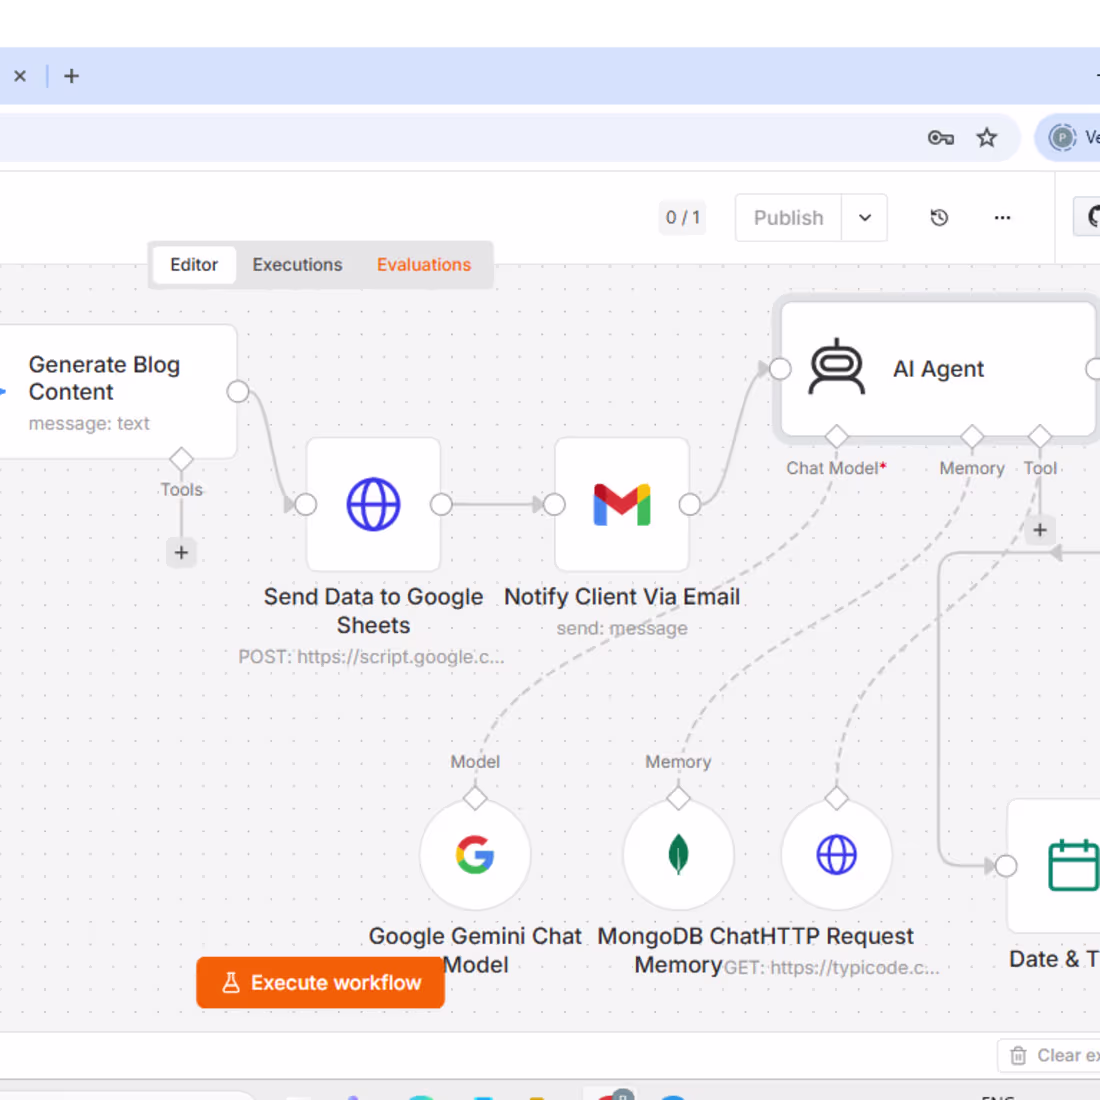Viewport: 1100px width, 1100px height.
Task: Click the "GET: https://typicode.c..." text
Action: 831,967
